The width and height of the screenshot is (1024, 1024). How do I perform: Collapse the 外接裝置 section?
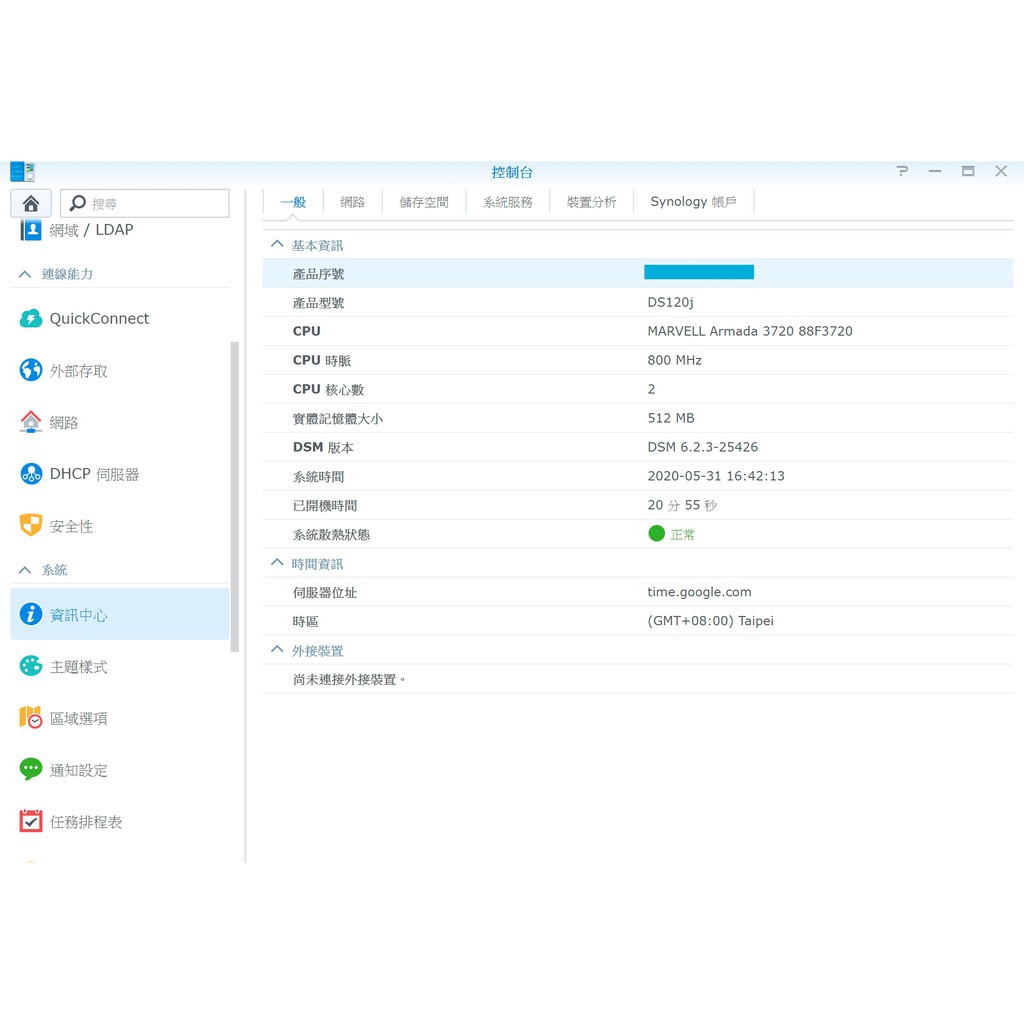[x=277, y=650]
